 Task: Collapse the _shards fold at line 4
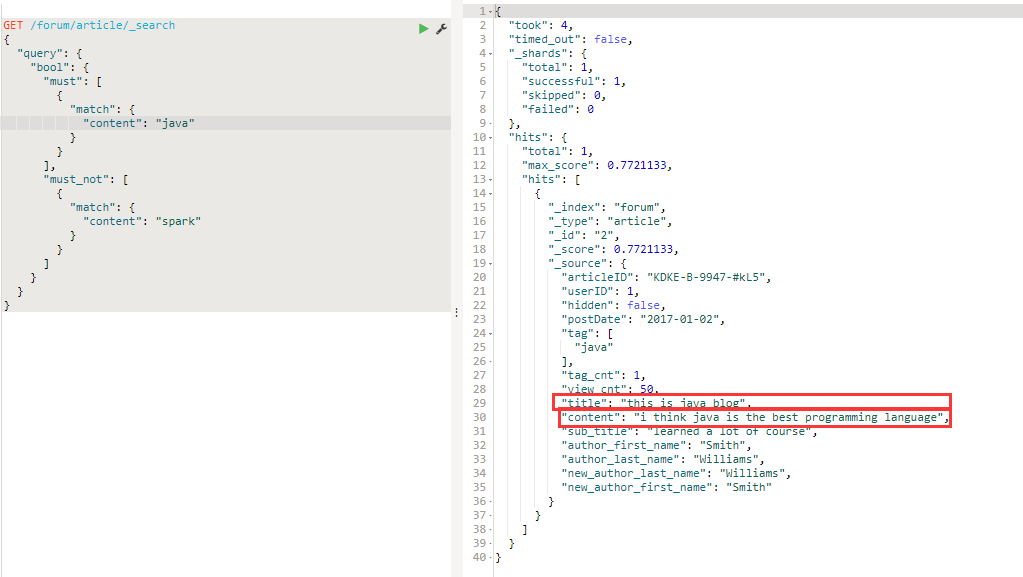point(491,54)
